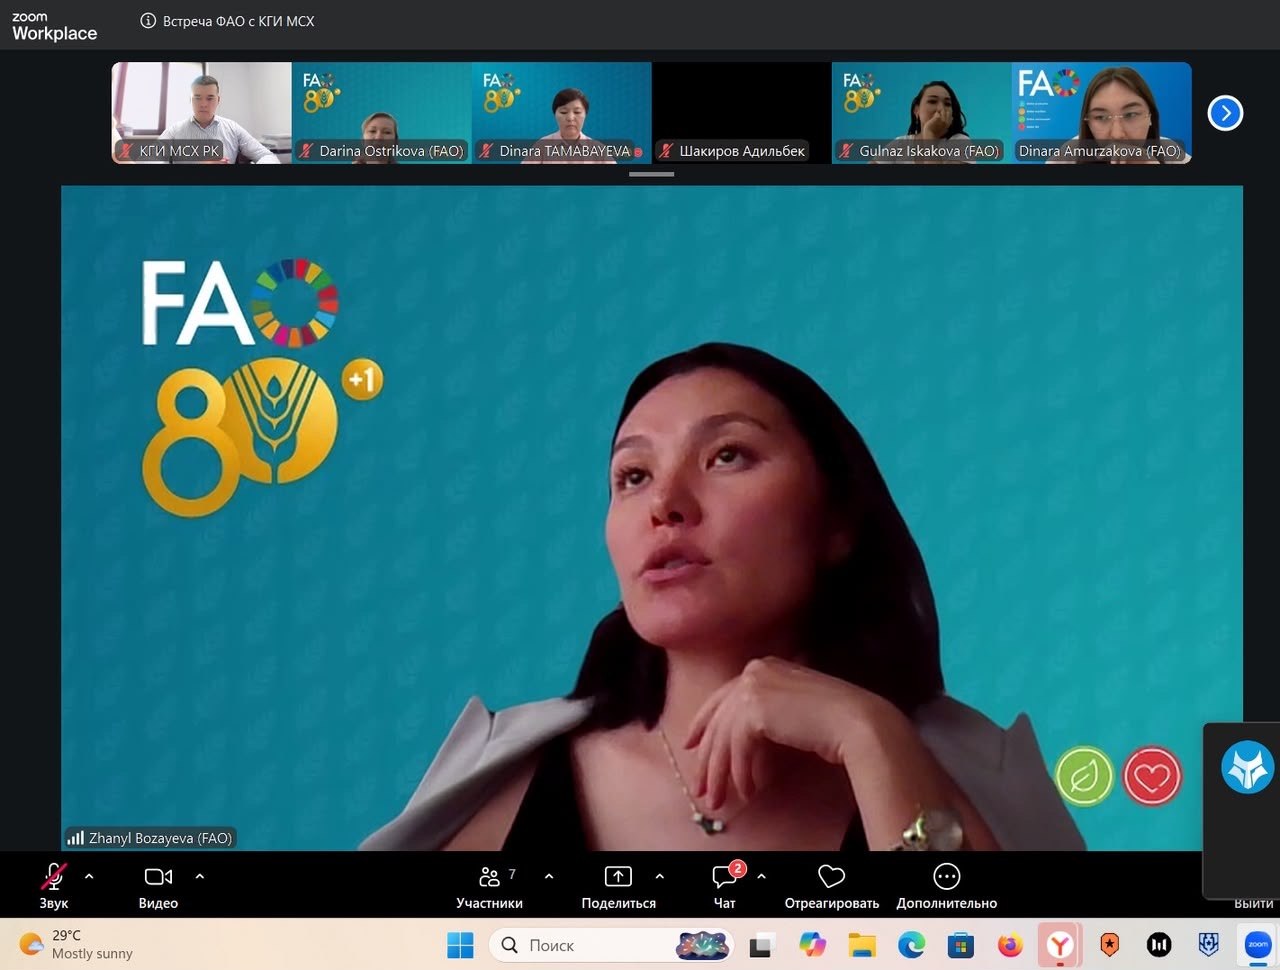Image resolution: width=1280 pixels, height=970 pixels.
Task: Click muted mic icon on Gulnaz Iskakova
Action: pyautogui.click(x=847, y=151)
